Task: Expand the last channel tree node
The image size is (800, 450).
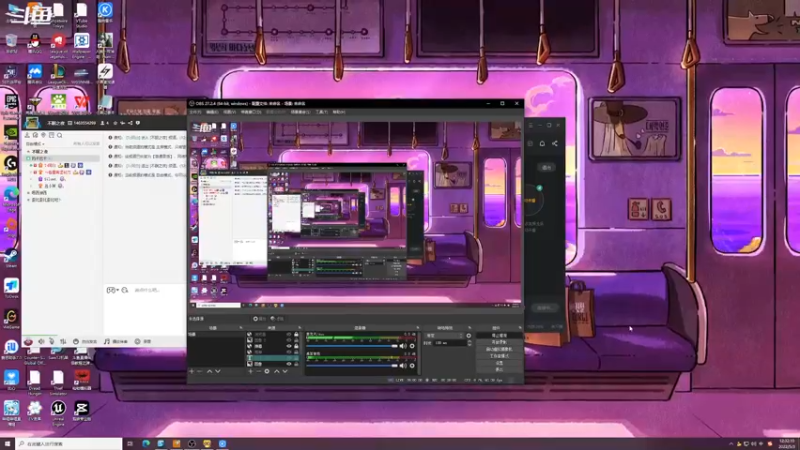Action: click(x=29, y=200)
